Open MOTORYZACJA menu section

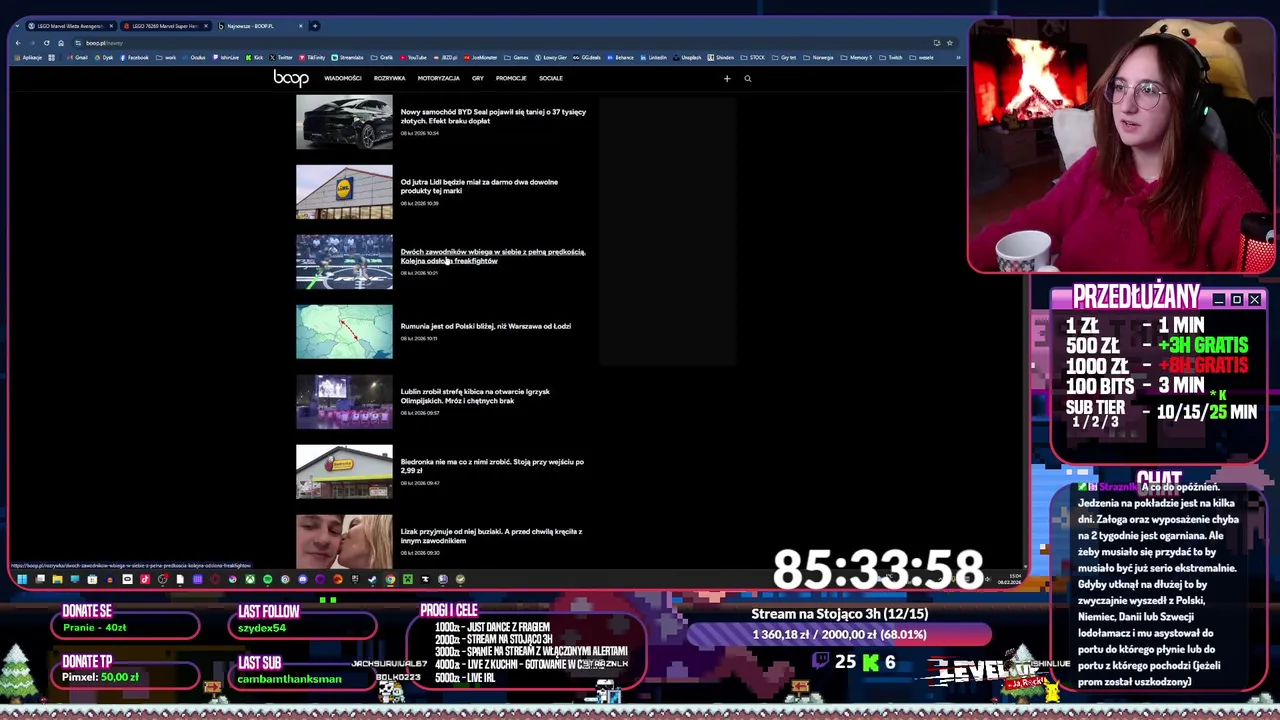[439, 78]
